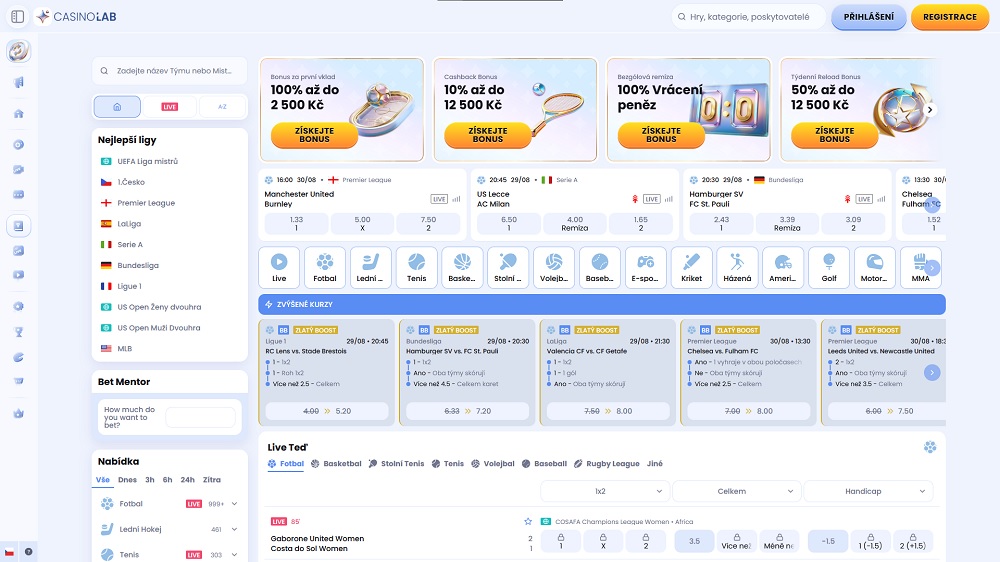This screenshot has height=562, width=1000.
Task: Select the Stolní Tenis live tab
Action: tap(396, 464)
